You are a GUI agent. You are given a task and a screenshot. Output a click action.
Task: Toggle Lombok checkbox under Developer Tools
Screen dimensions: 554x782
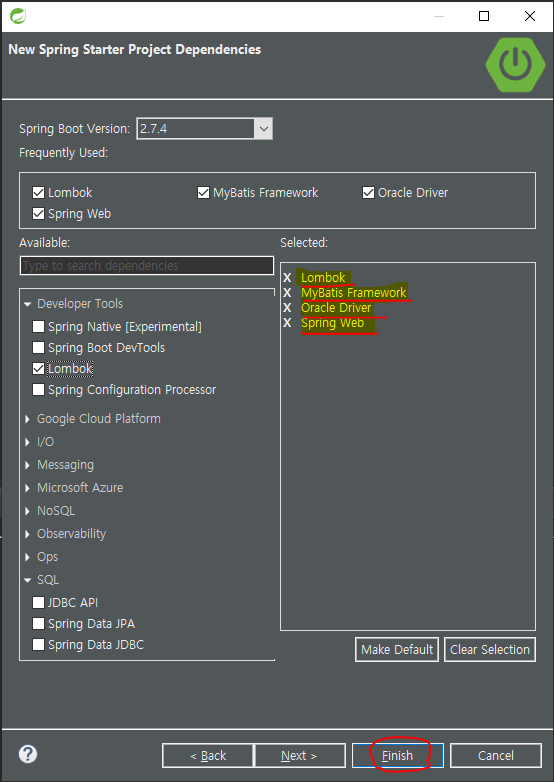[x=38, y=369]
